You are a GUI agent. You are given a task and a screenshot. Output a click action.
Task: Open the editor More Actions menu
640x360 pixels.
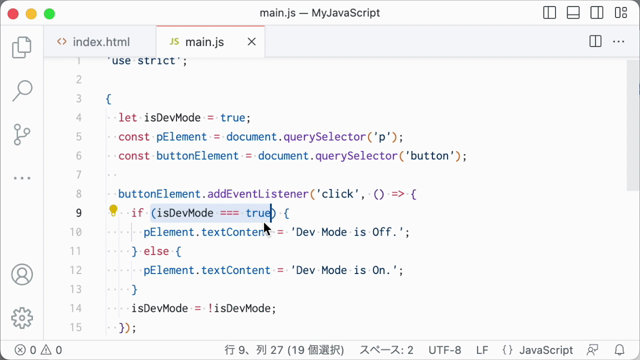tap(619, 41)
